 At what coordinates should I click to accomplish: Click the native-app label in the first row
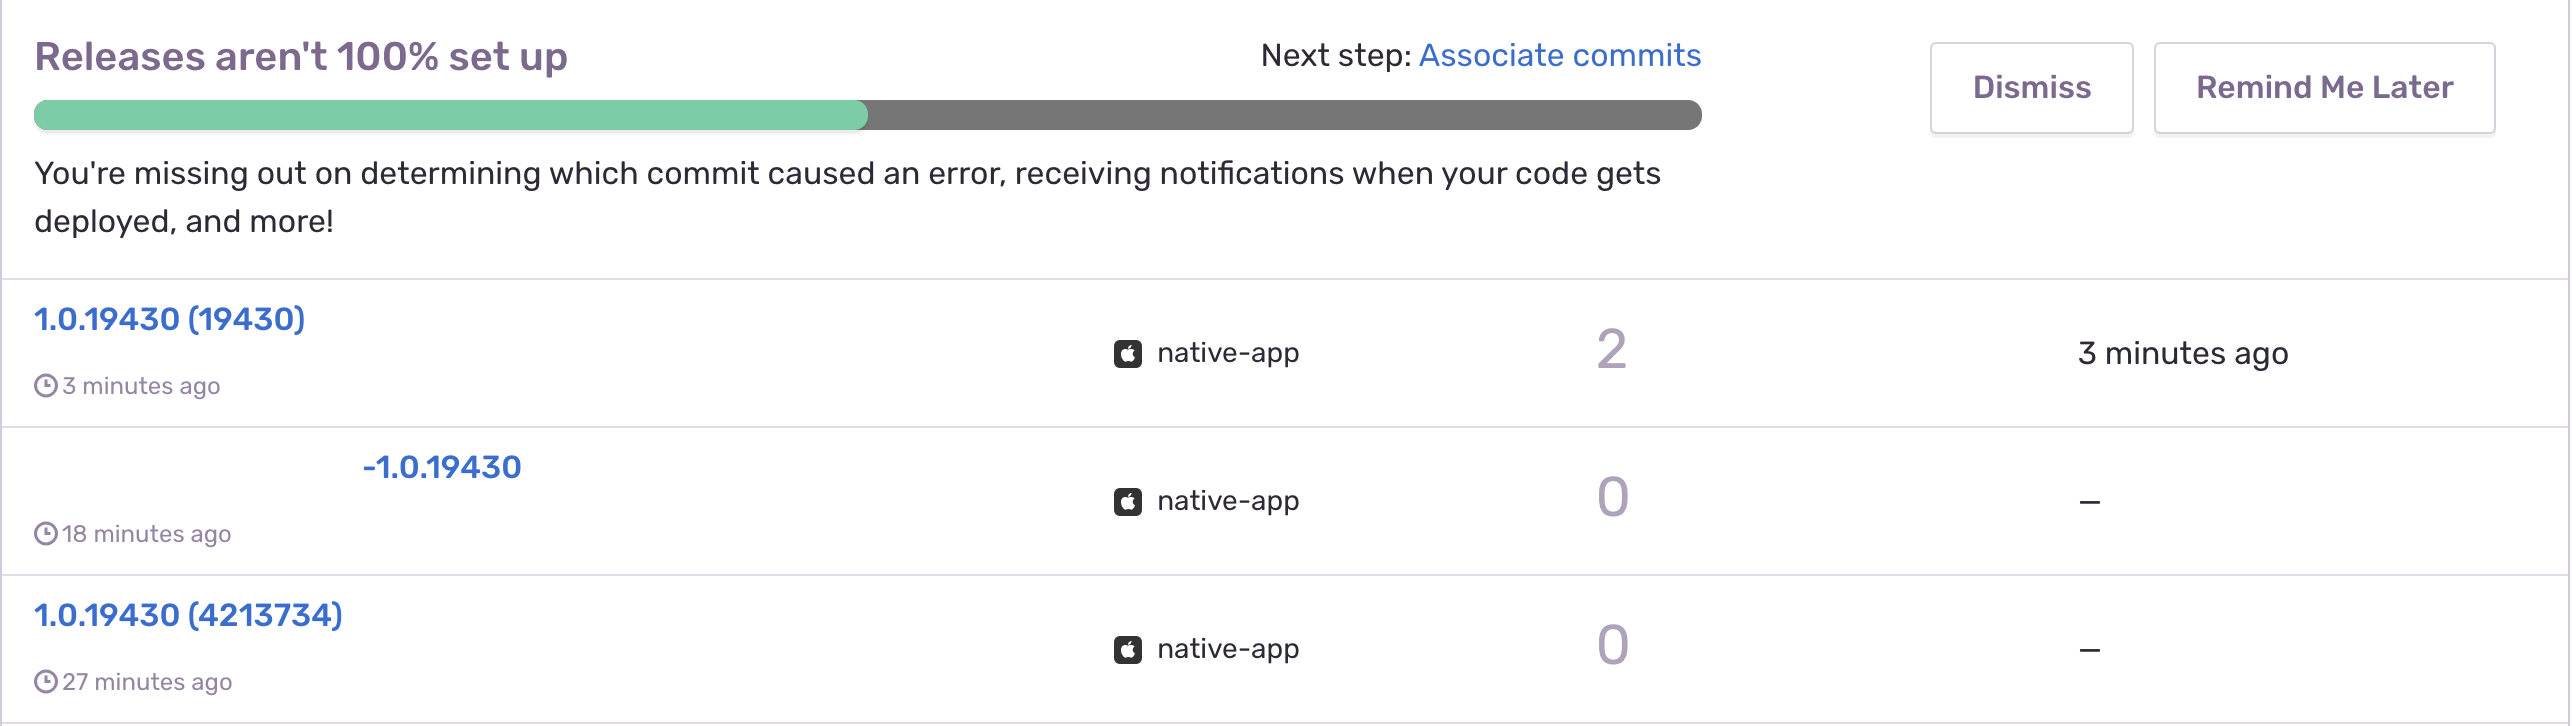(1228, 352)
